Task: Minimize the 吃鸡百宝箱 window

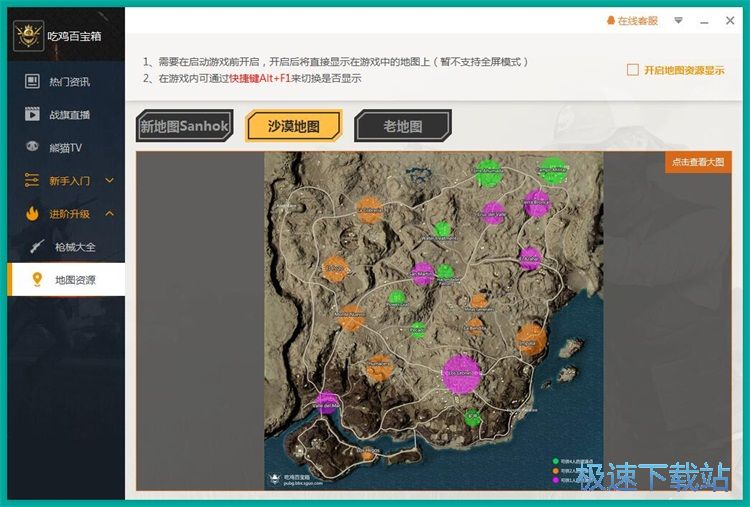Action: click(704, 21)
